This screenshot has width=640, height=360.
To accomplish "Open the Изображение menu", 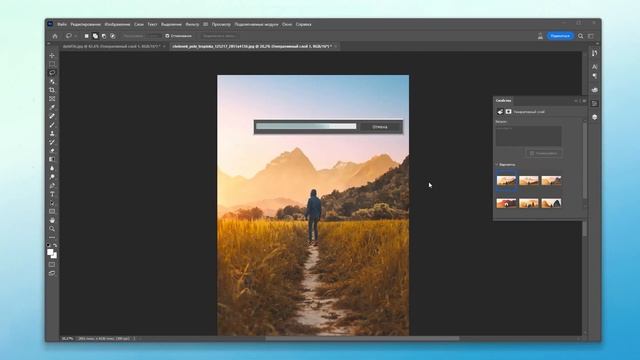I will tap(117, 24).
